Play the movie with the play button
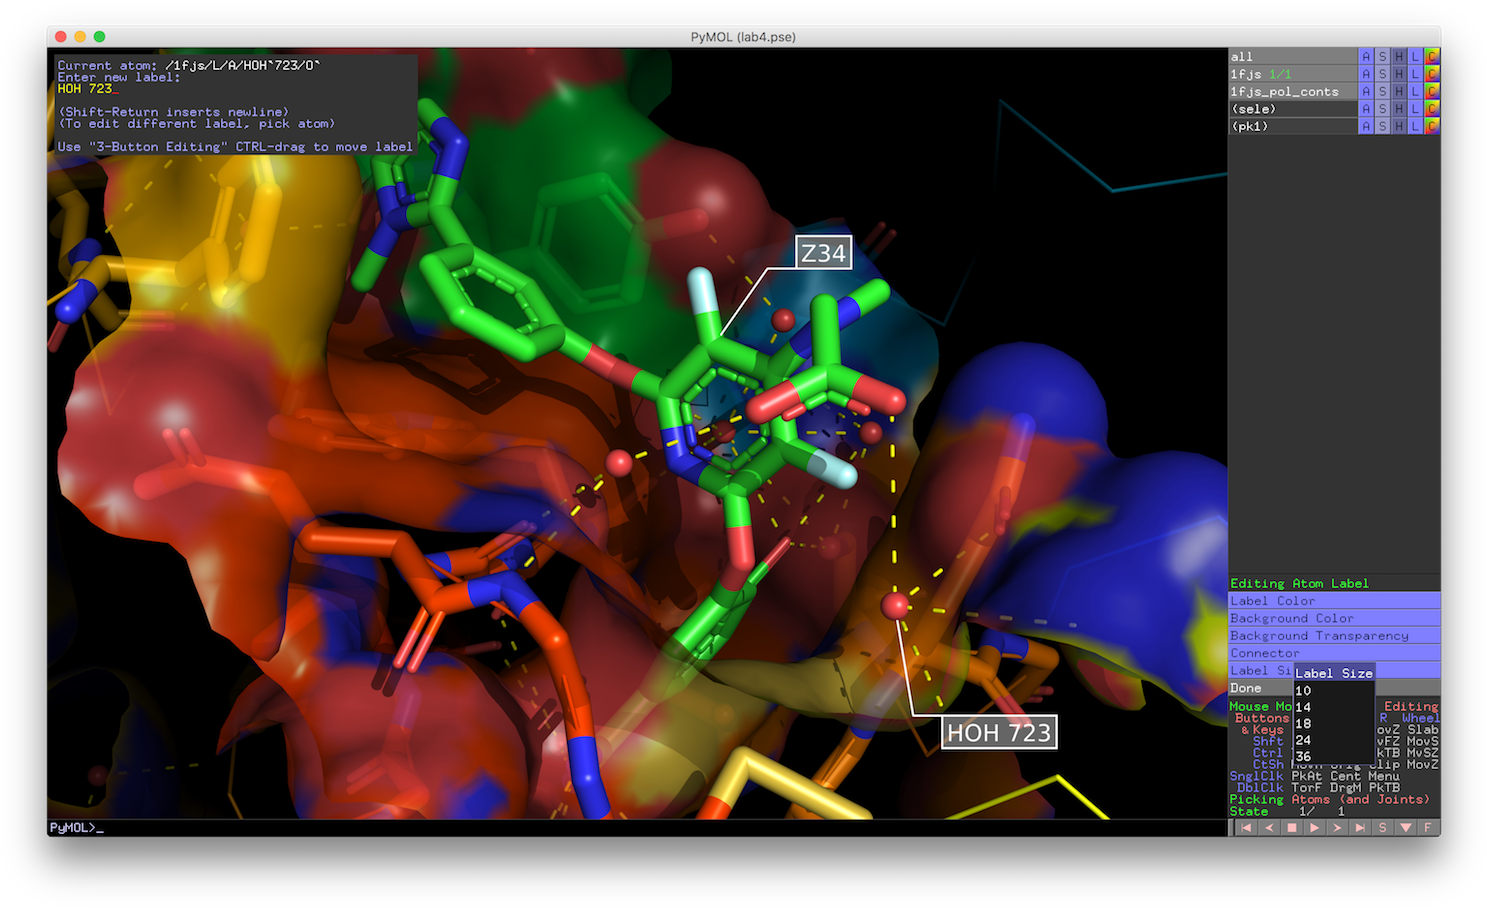 (x=1315, y=827)
